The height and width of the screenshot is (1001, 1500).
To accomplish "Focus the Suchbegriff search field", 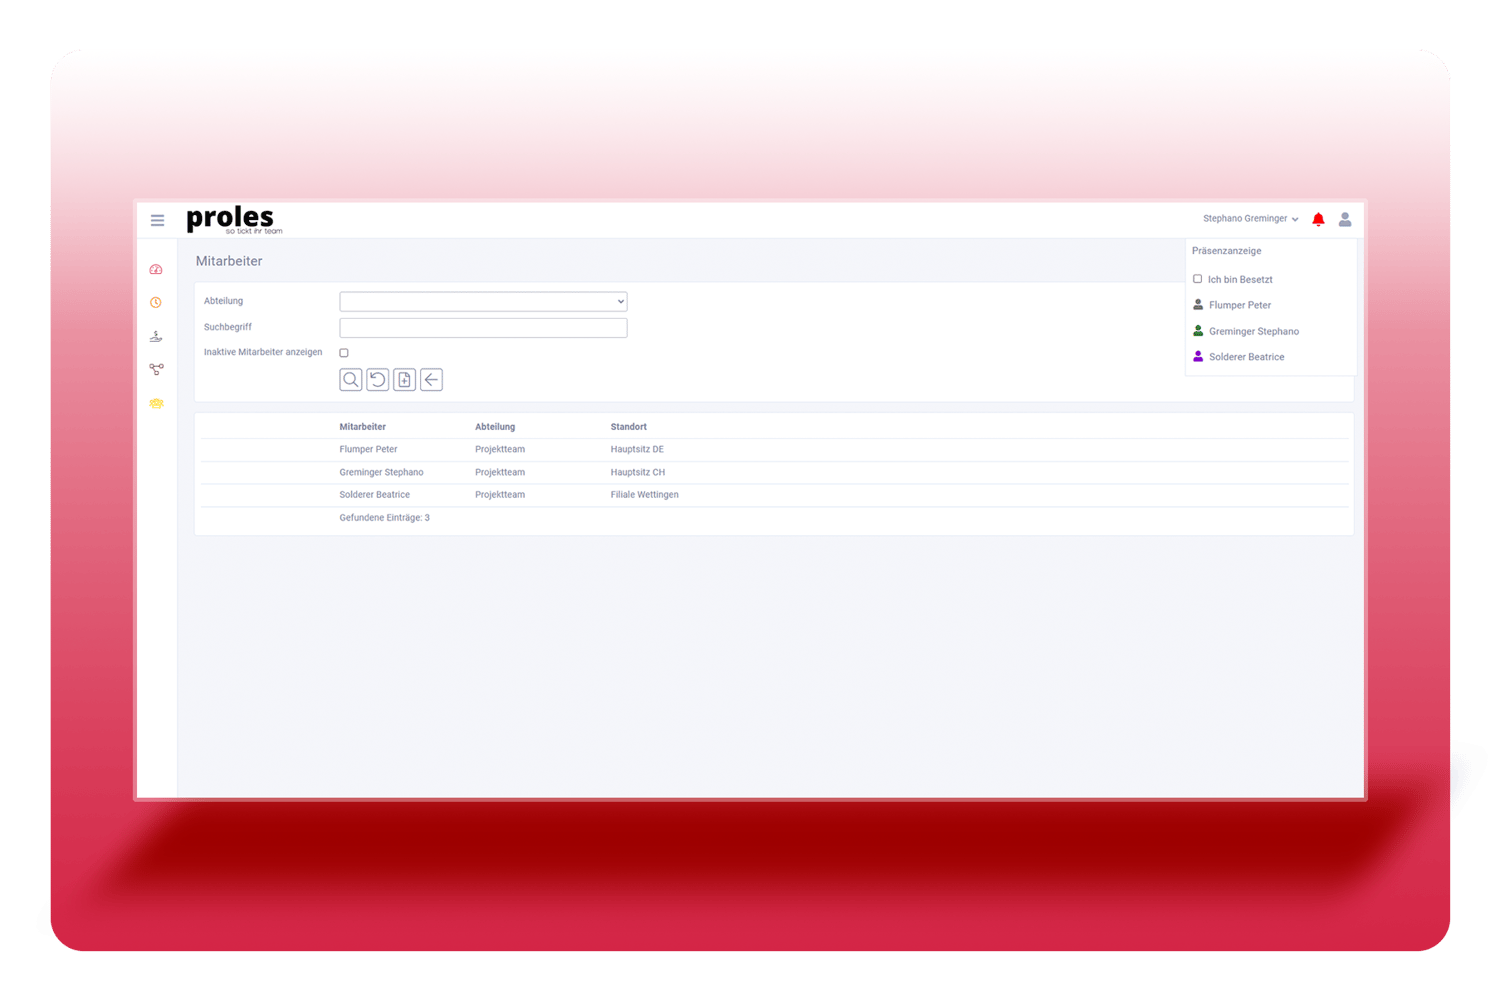I will 483,328.
